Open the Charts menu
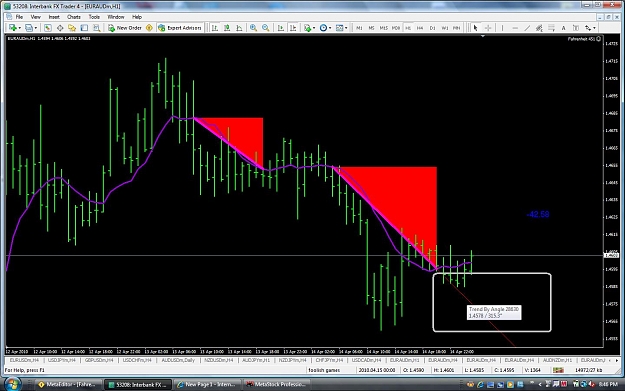Screen dimensions: 625x391 click(x=74, y=17)
